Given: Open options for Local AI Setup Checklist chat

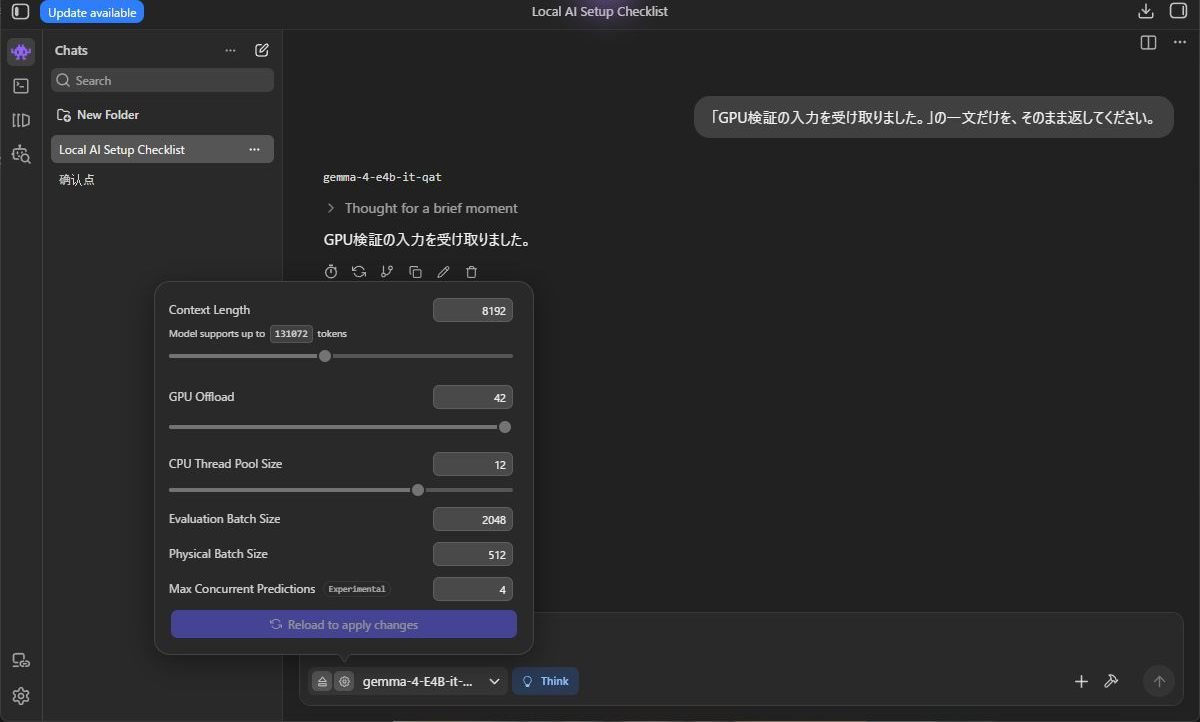Looking at the screenshot, I should [255, 149].
